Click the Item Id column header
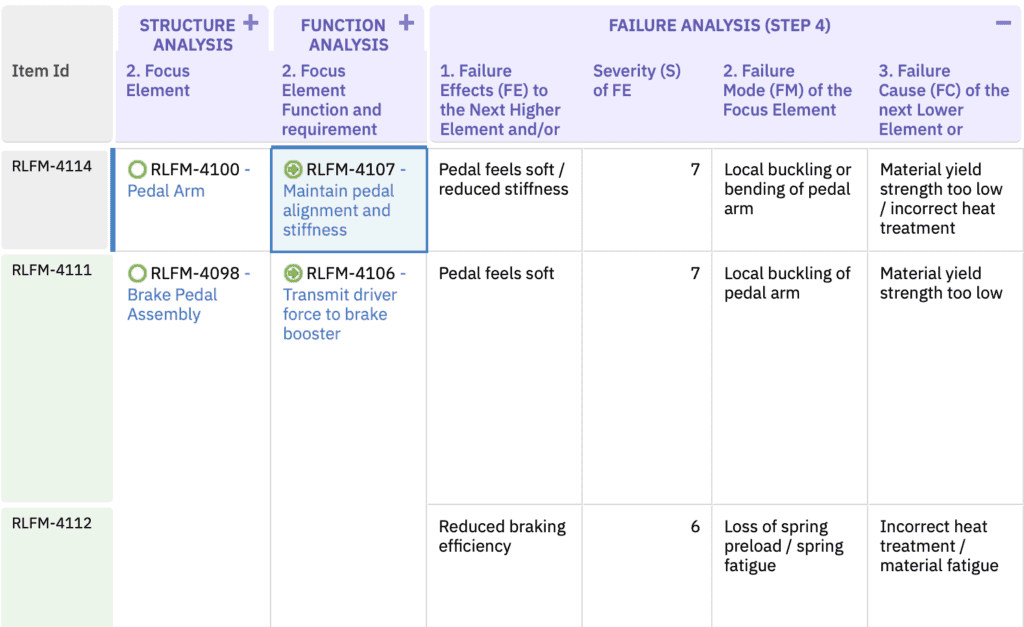1024x627 pixels. pos(40,71)
